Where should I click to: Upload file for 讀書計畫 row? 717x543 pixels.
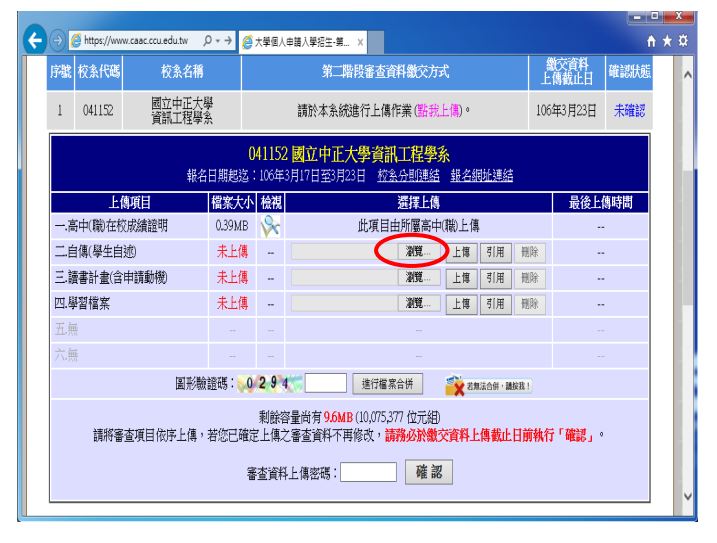[461, 278]
